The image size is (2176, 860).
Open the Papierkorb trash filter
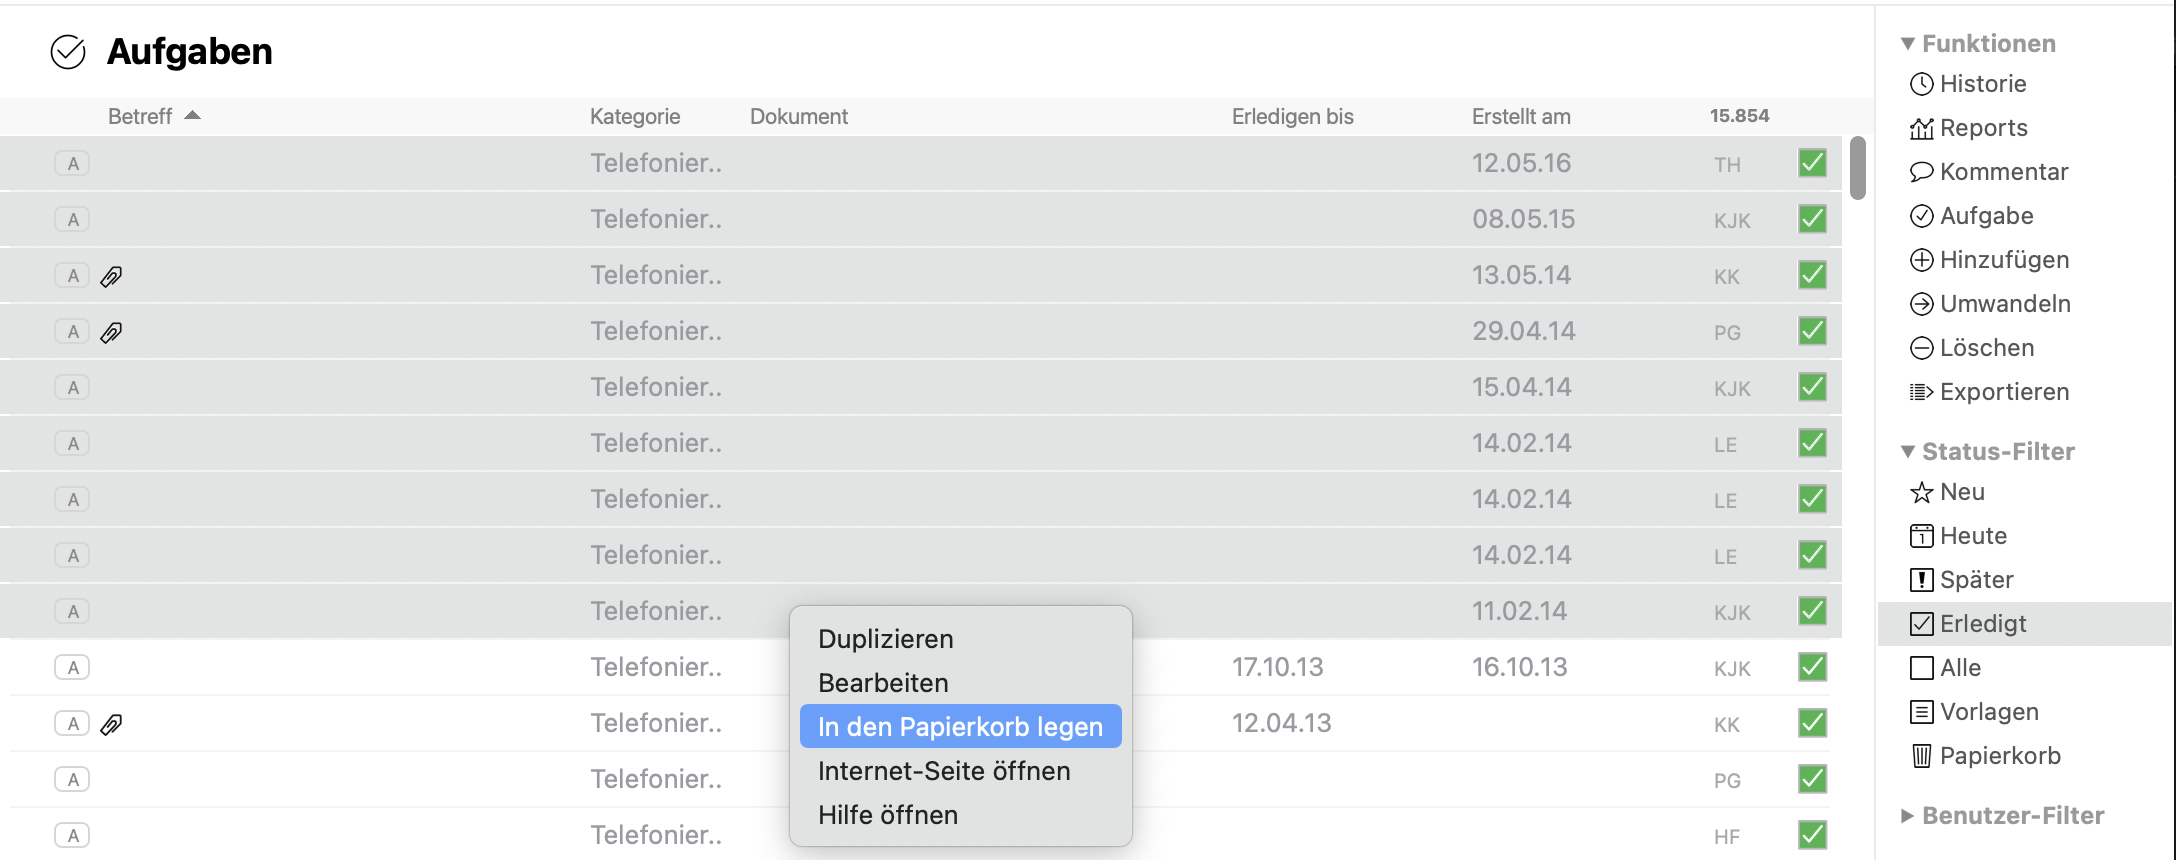pyautogui.click(x=1999, y=756)
